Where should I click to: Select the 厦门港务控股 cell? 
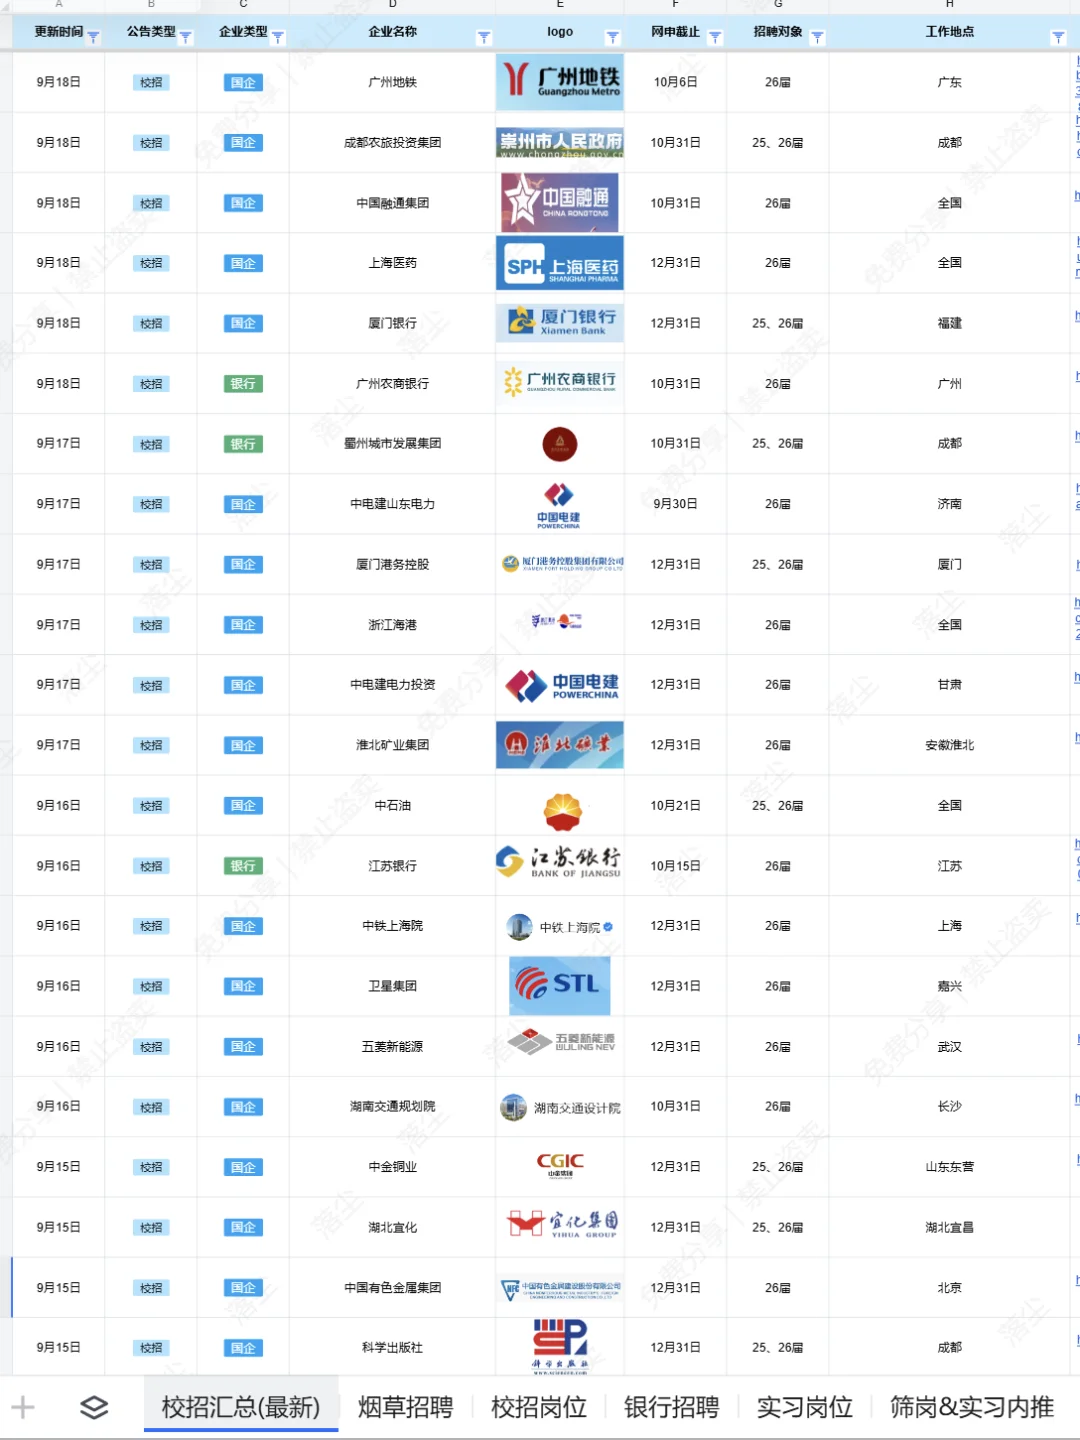[x=392, y=564]
